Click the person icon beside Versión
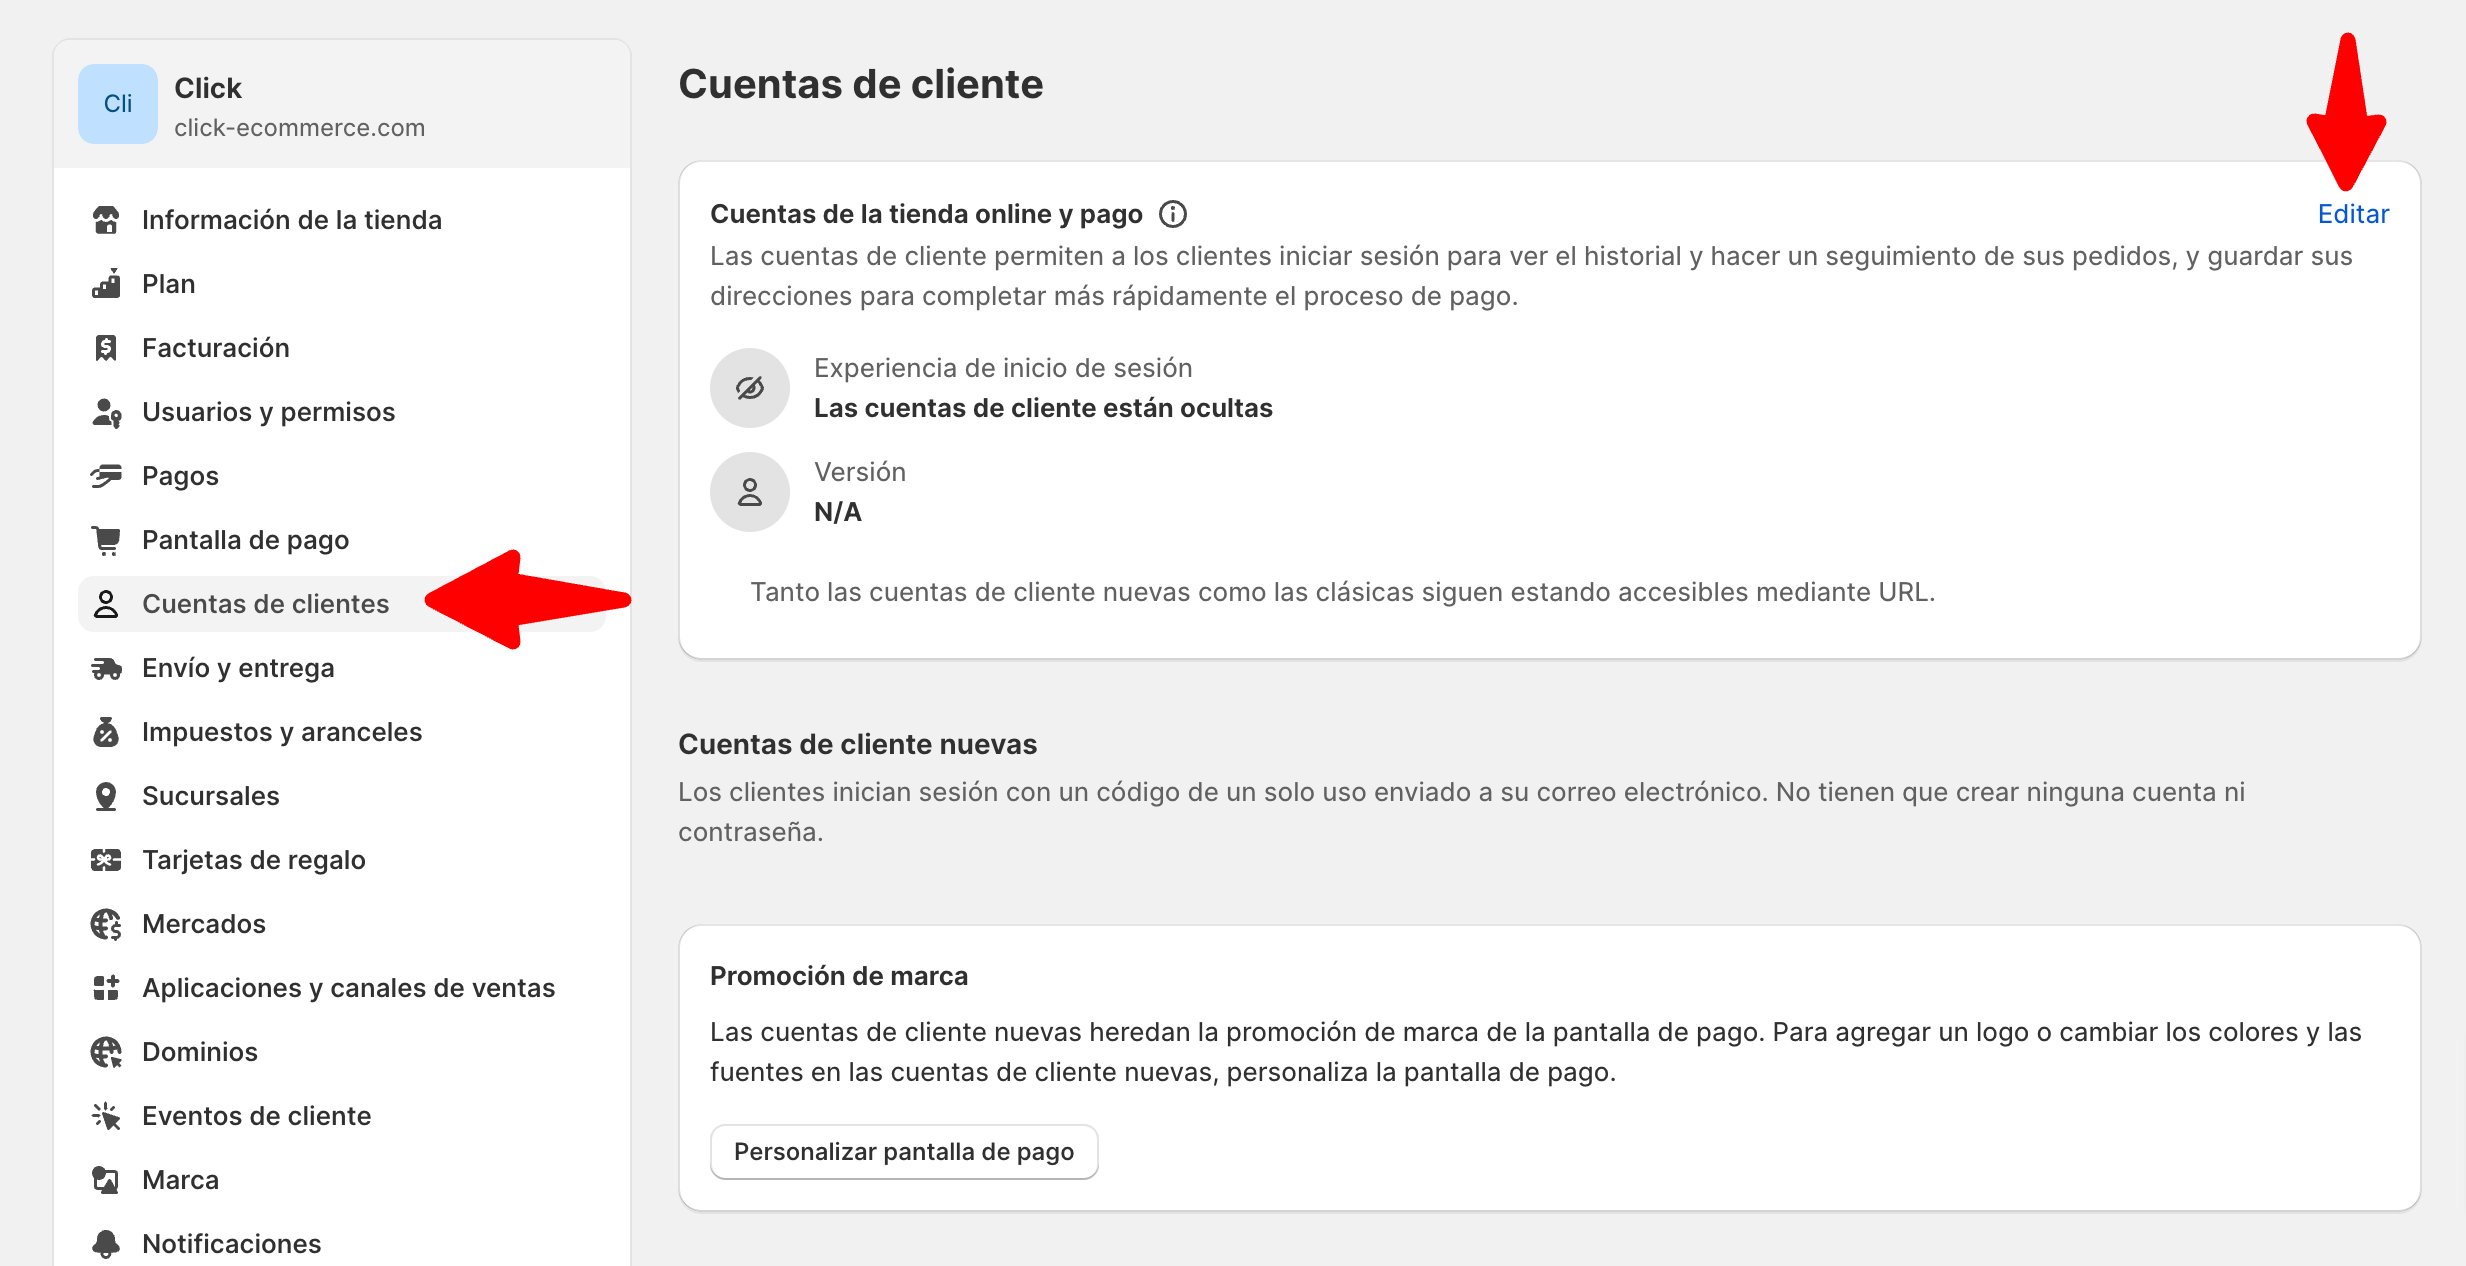This screenshot has height=1266, width=2466. pyautogui.click(x=750, y=492)
